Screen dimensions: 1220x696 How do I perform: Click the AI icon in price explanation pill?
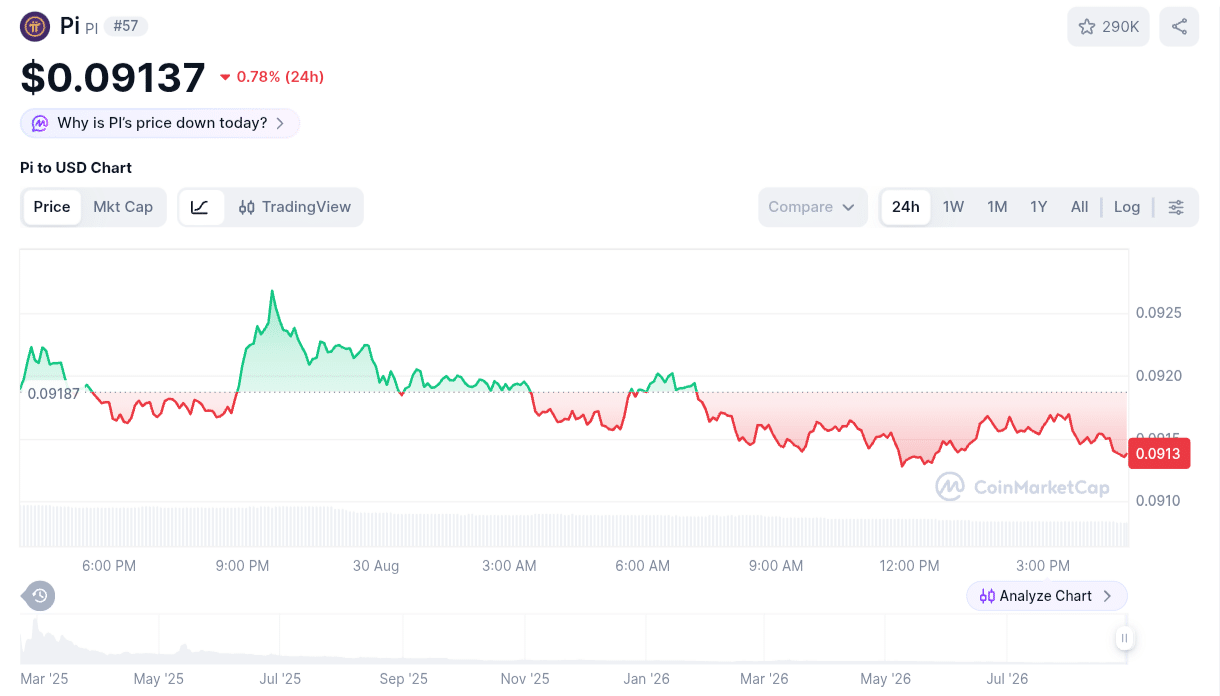click(39, 123)
